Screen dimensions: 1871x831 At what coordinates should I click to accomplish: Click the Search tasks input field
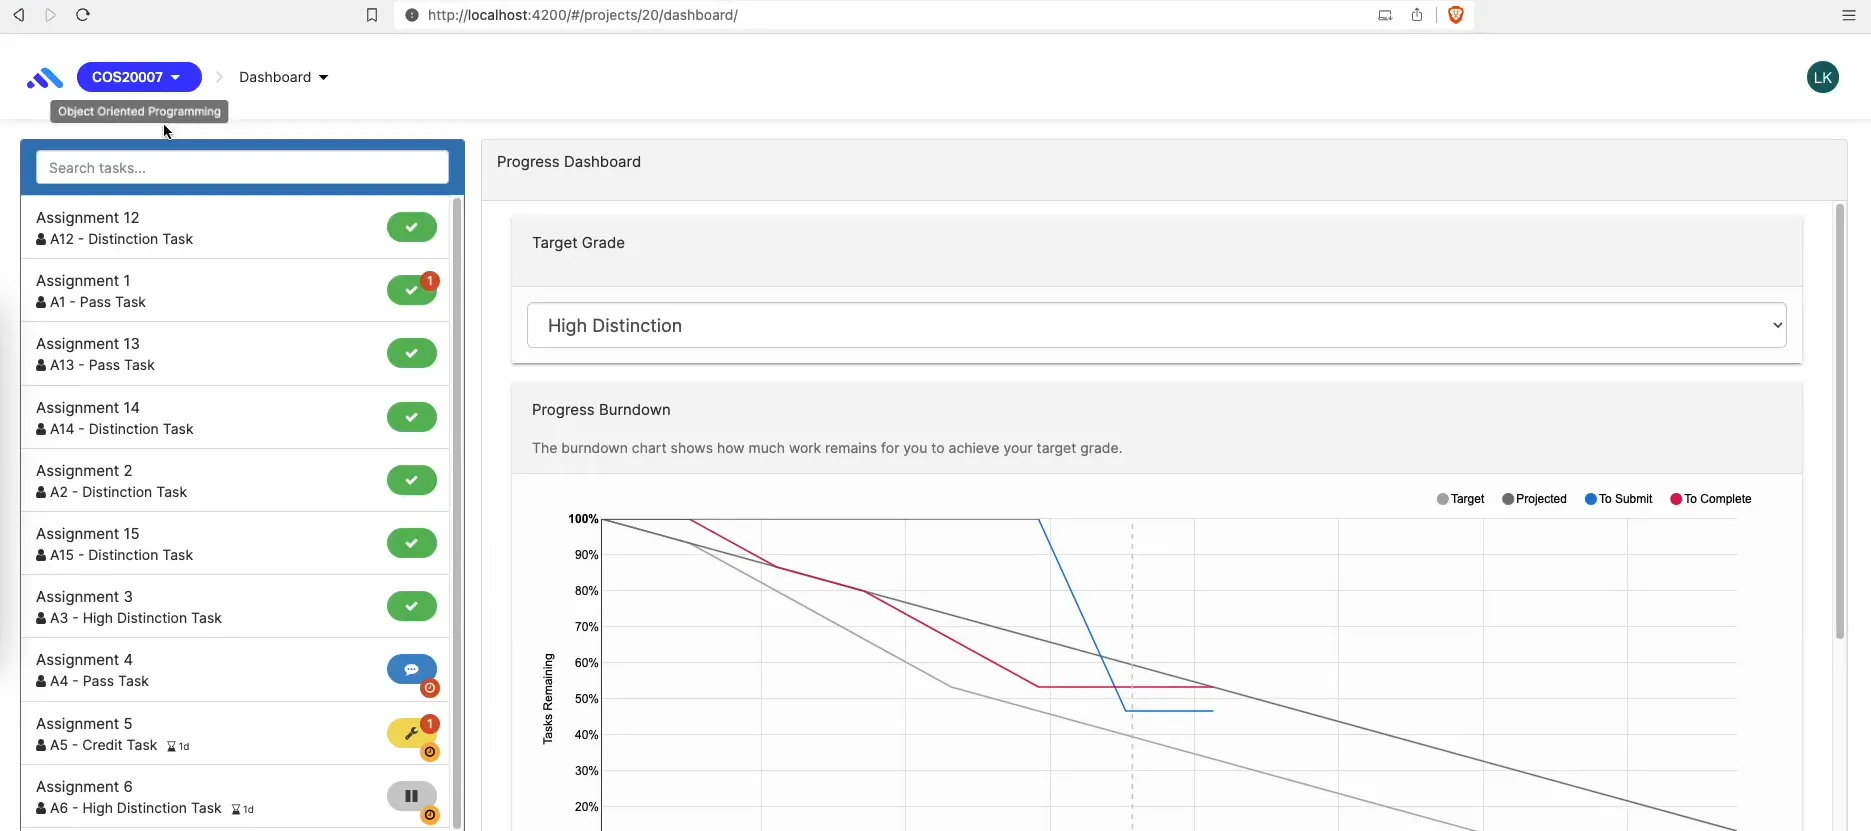[x=242, y=168]
